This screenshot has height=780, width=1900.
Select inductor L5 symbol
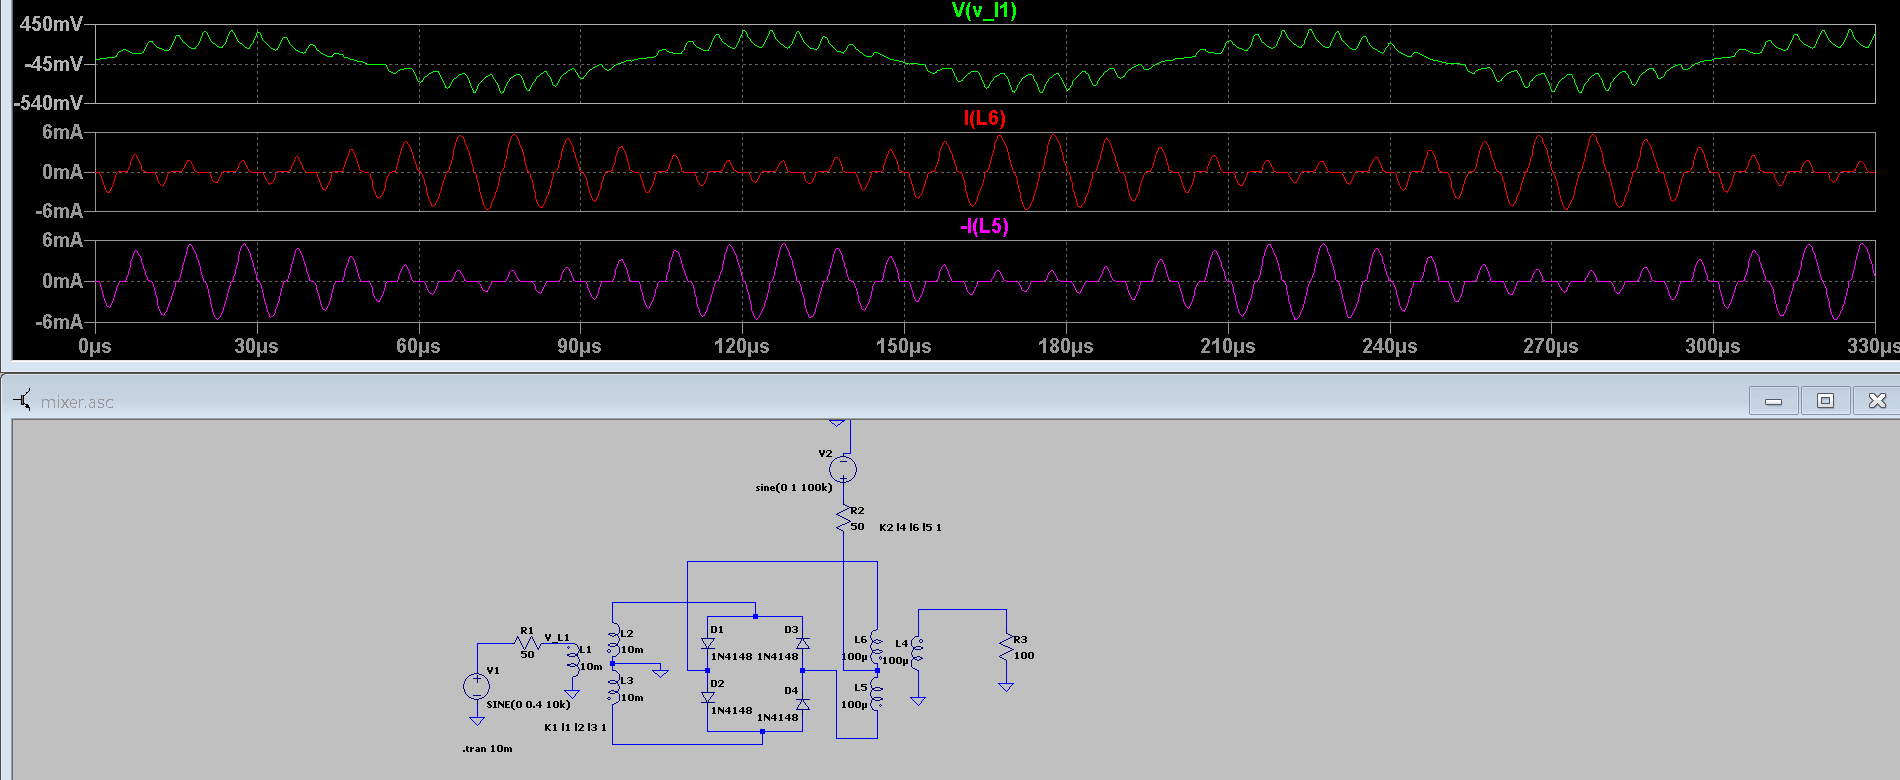[x=877, y=695]
